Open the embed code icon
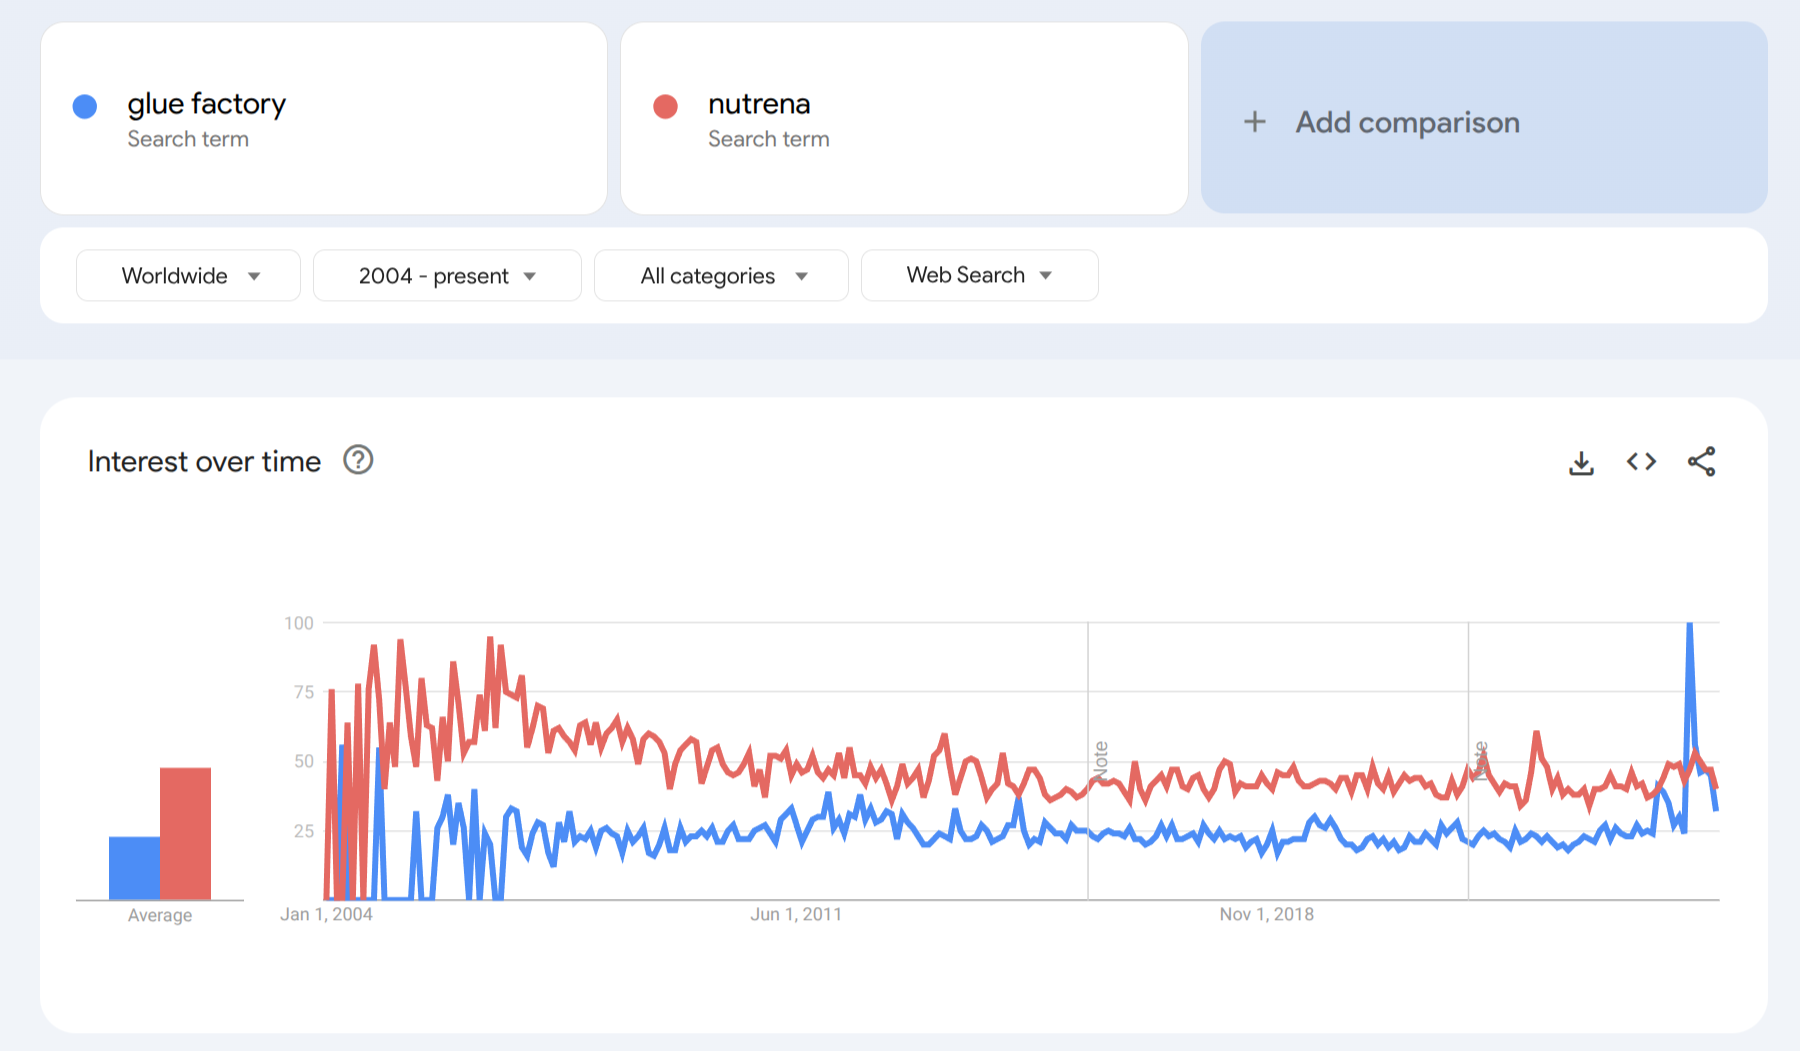Screen dimensions: 1800x1051 (1641, 462)
